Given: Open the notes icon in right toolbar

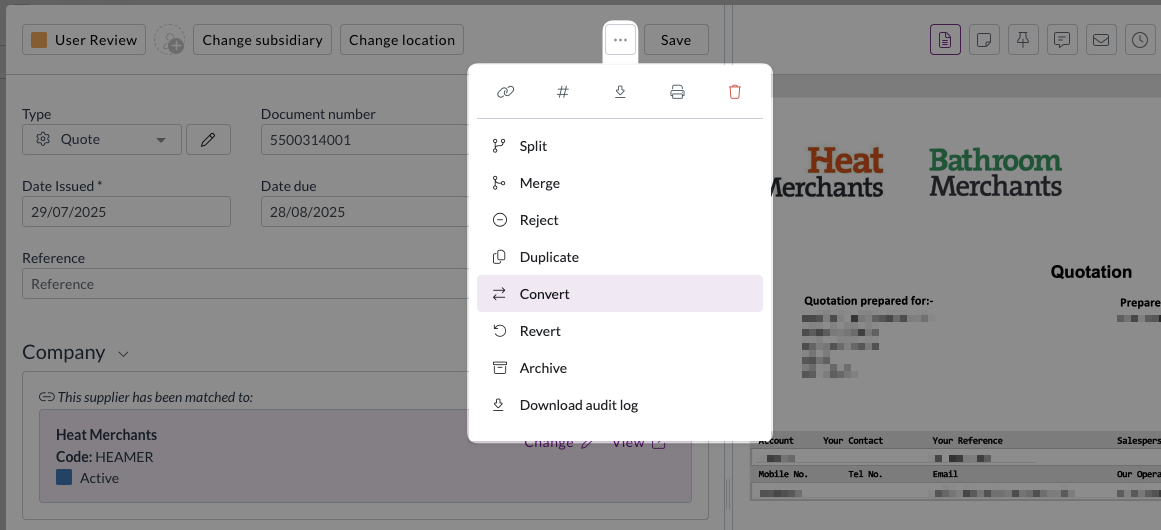Looking at the screenshot, I should coord(984,40).
